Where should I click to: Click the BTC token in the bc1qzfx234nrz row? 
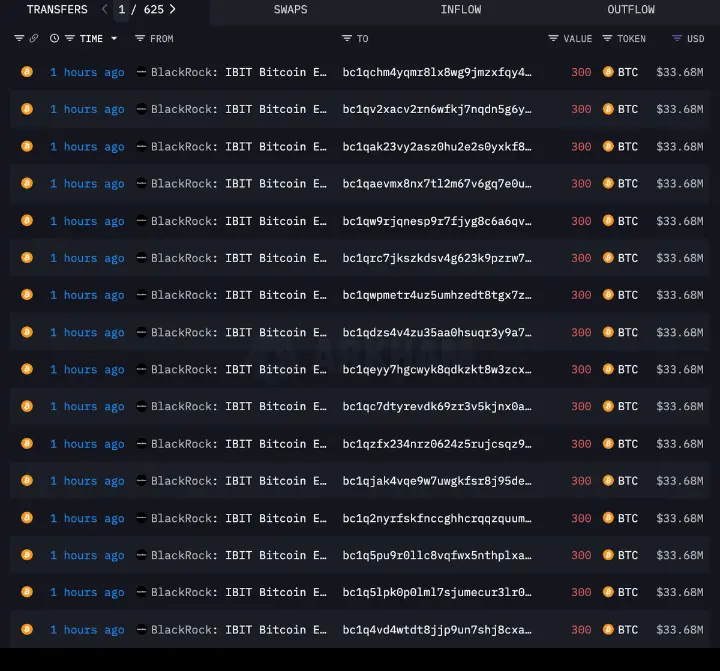627,444
